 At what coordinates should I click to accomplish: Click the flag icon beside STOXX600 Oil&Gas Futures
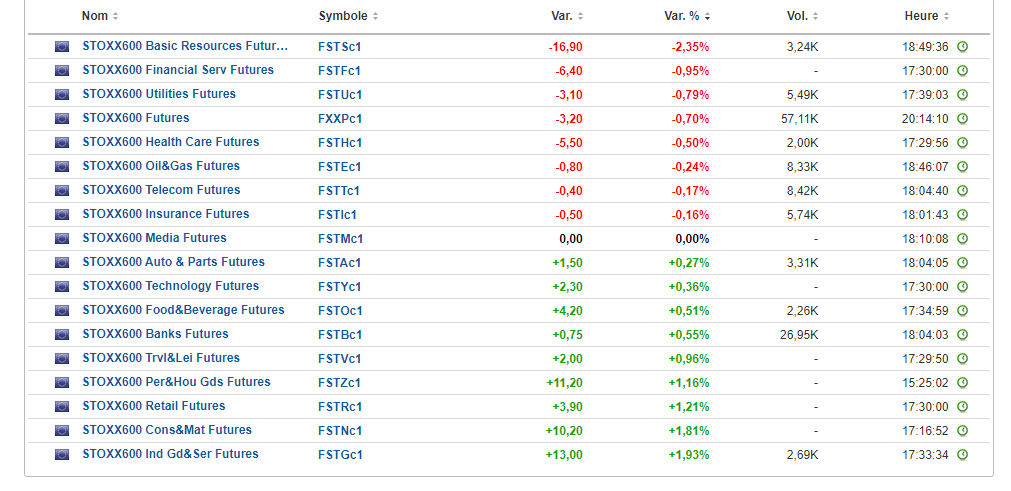[62, 167]
